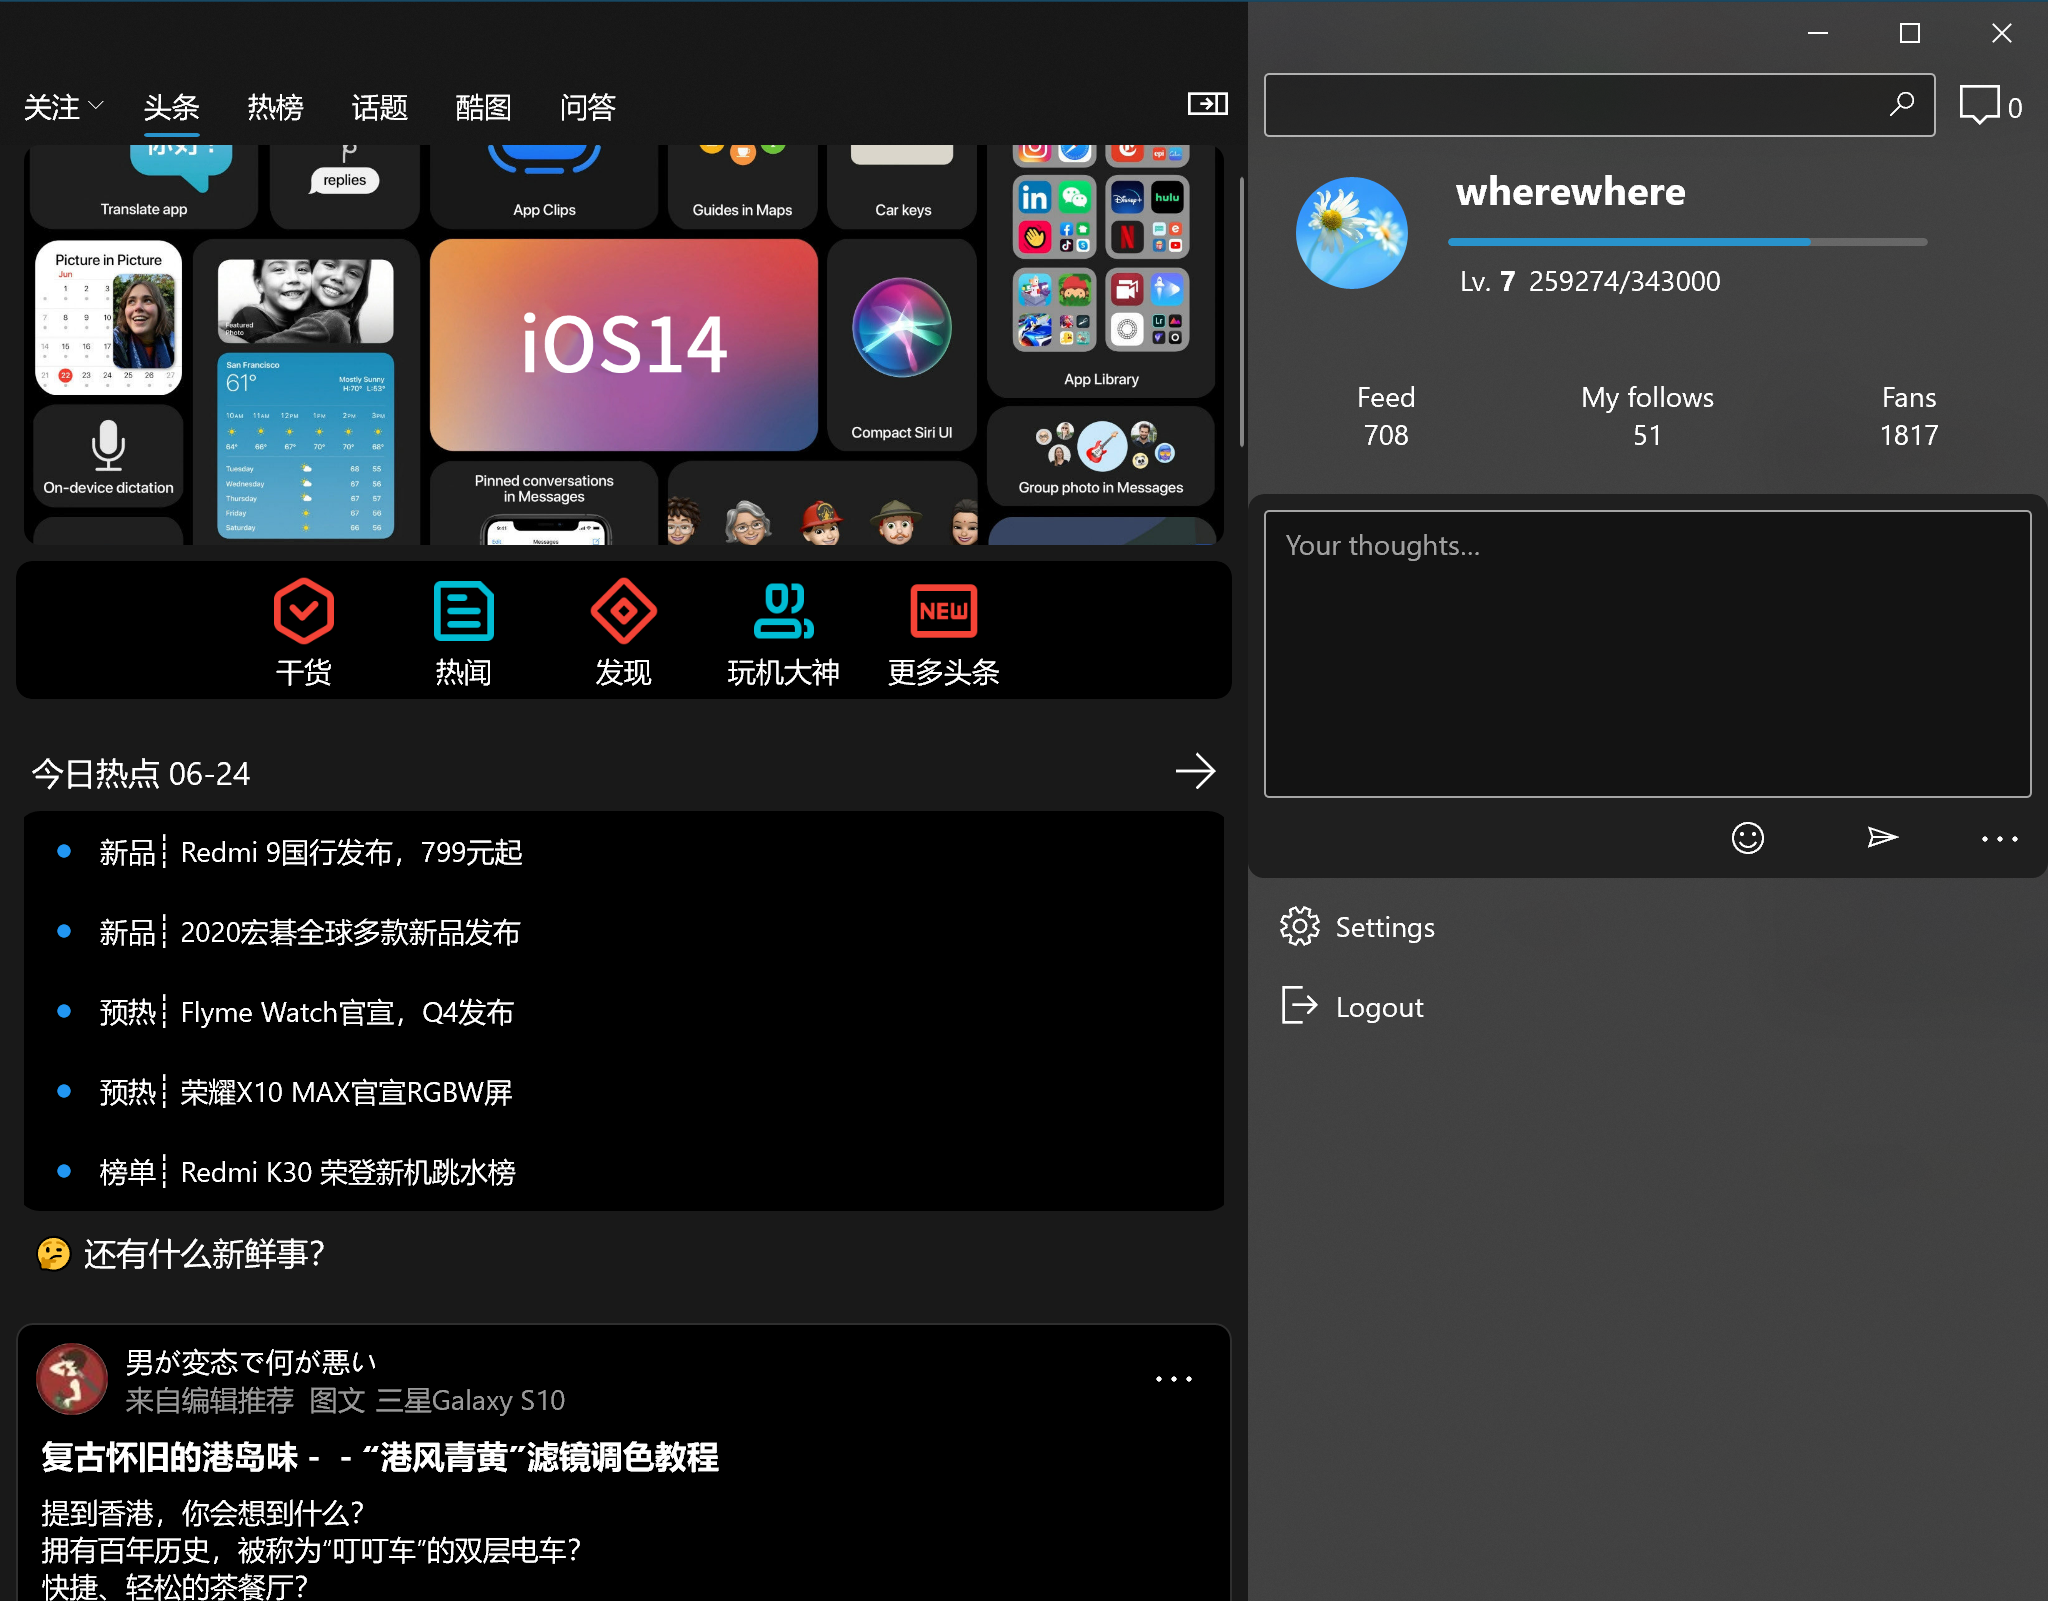Open 更多头条 NEW icon
The image size is (2048, 1601).
coord(943,611)
